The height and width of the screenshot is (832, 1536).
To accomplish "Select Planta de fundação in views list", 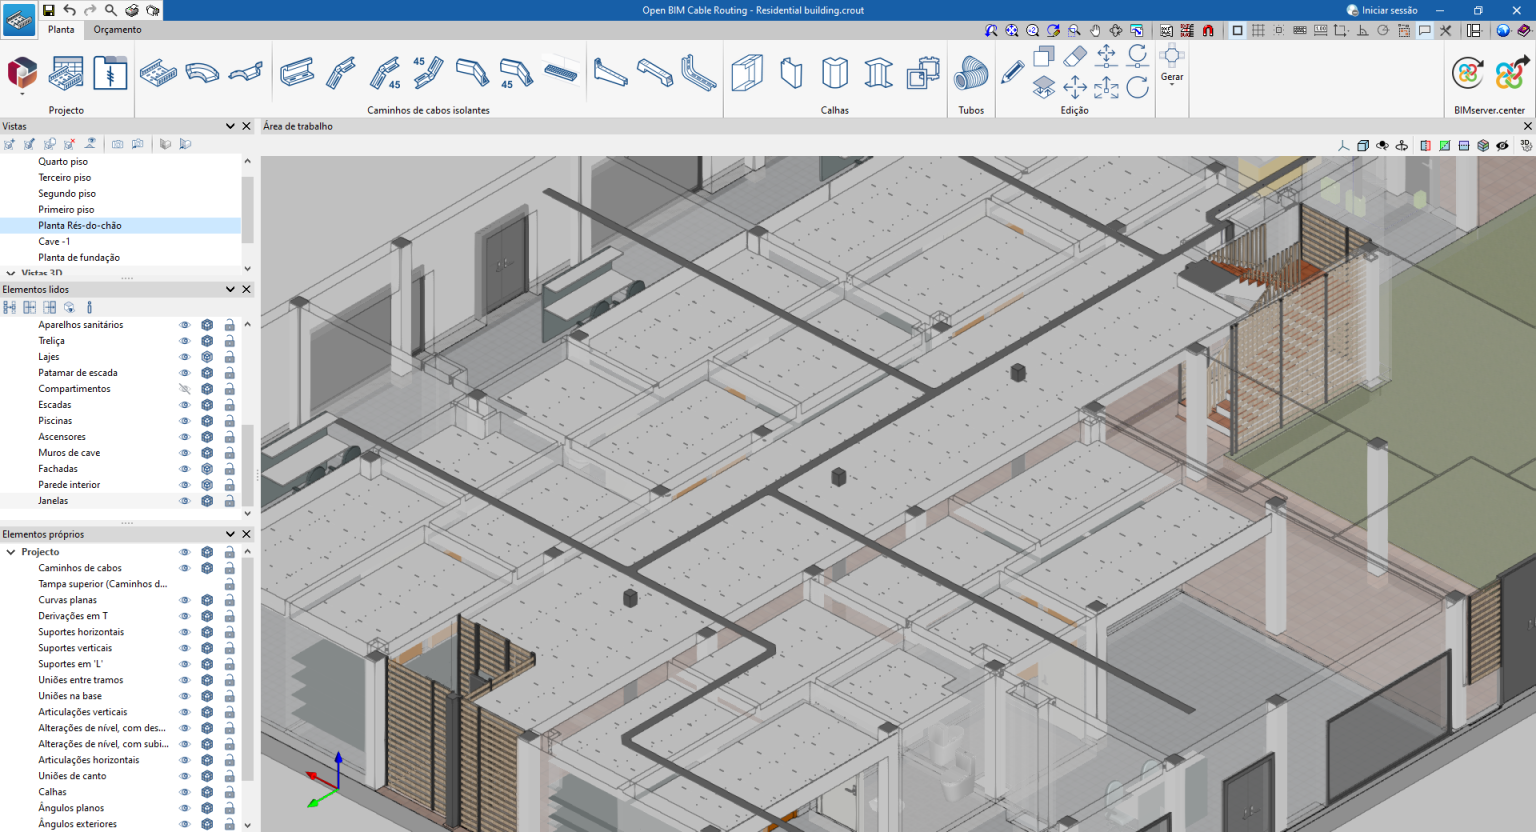I will pos(79,258).
